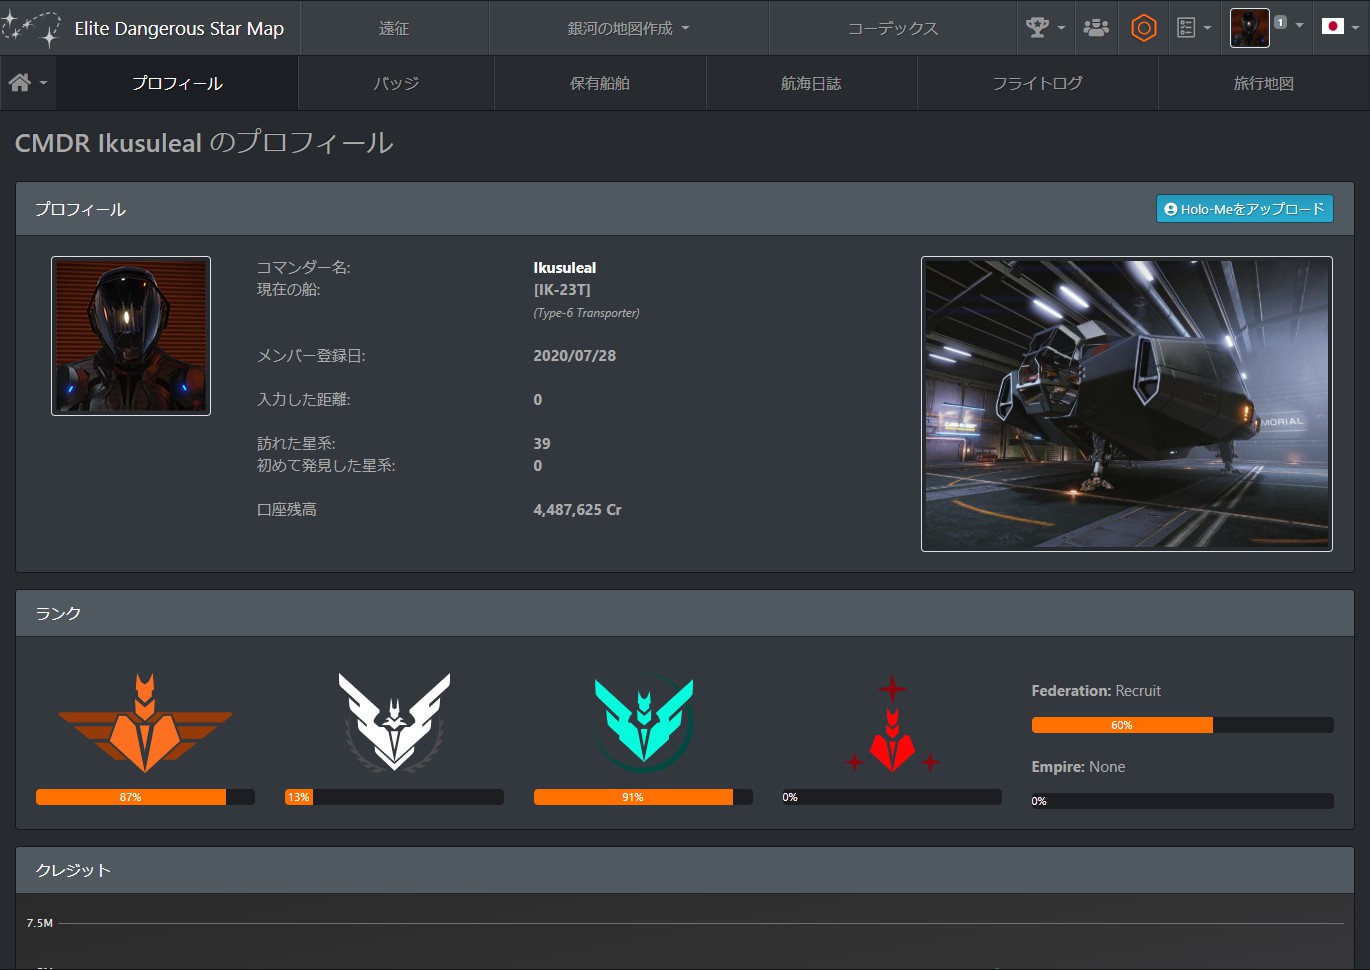Open the Japanese flag language selector
Image resolution: width=1370 pixels, height=970 pixels.
click(x=1340, y=27)
